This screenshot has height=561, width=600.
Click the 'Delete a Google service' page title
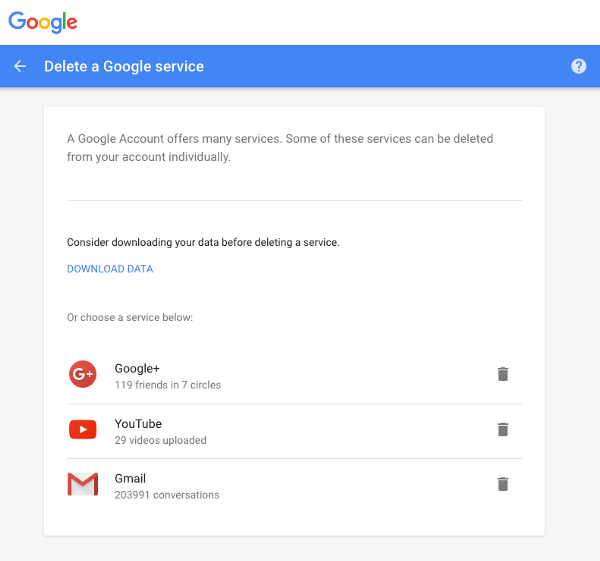124,67
